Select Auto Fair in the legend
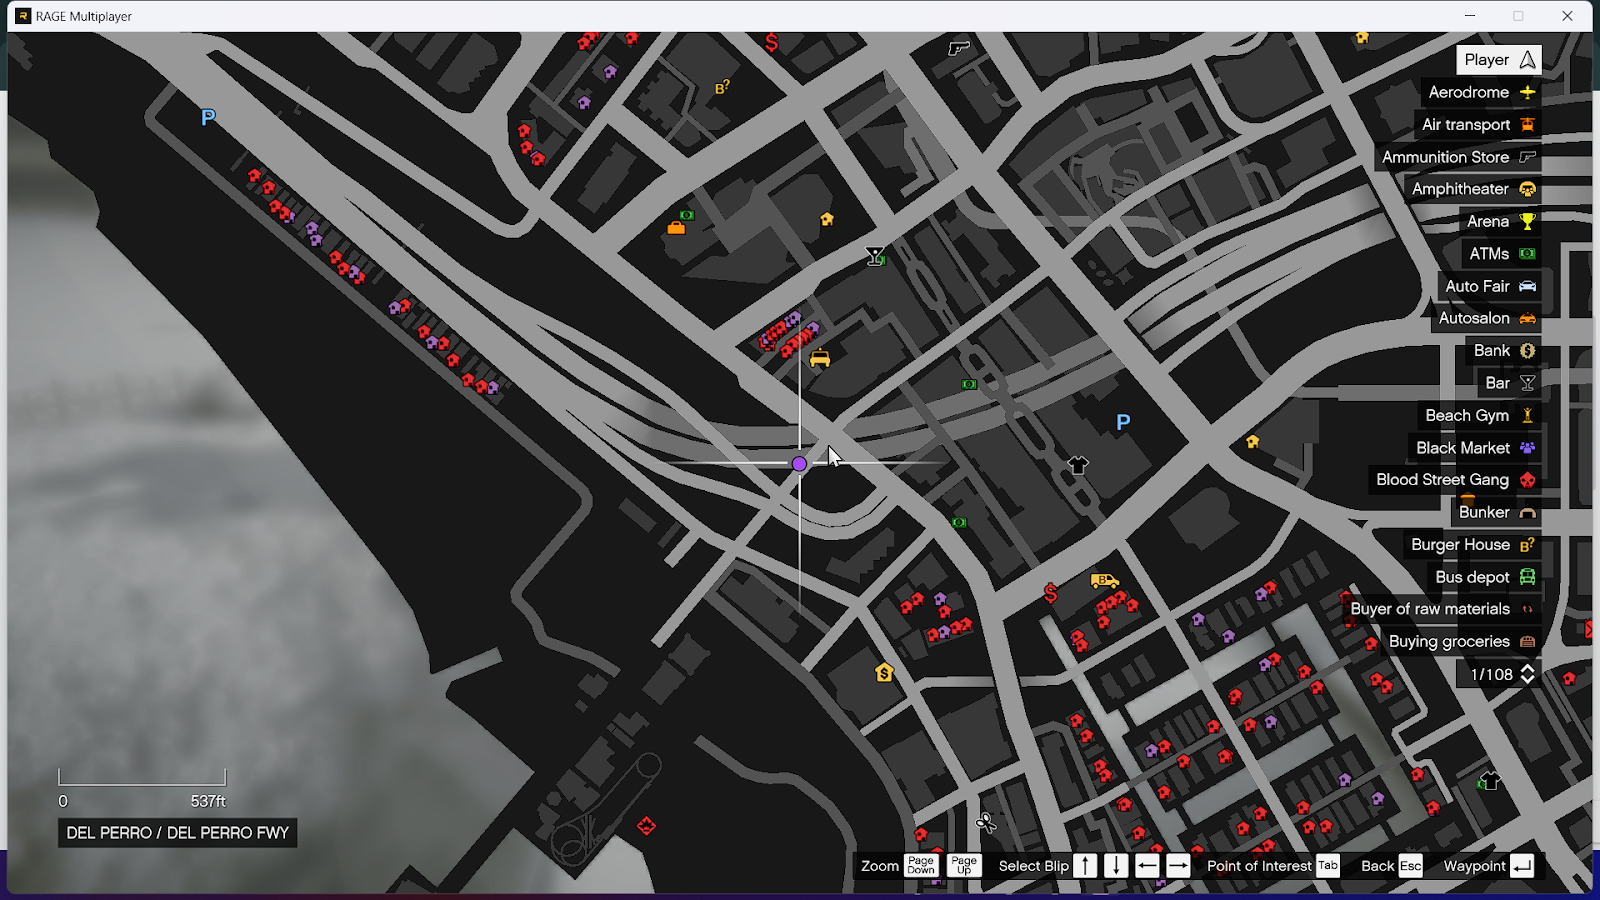The image size is (1600, 900). coord(1489,286)
